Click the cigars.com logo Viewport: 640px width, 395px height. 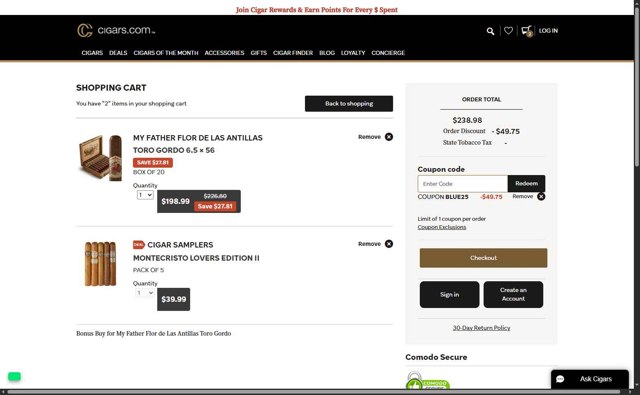pos(116,30)
